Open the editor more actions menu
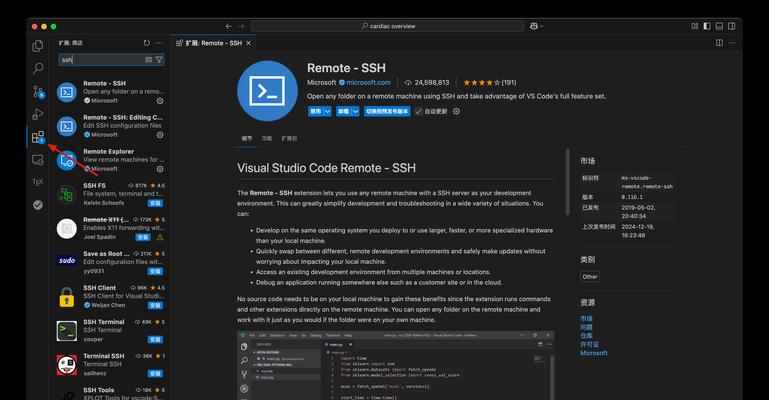The width and height of the screenshot is (769, 400). [732, 43]
